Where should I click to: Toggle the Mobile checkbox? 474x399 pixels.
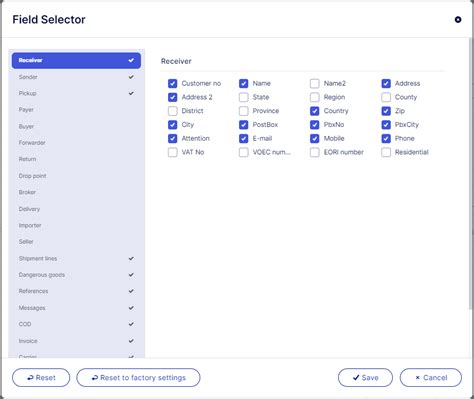click(x=315, y=138)
